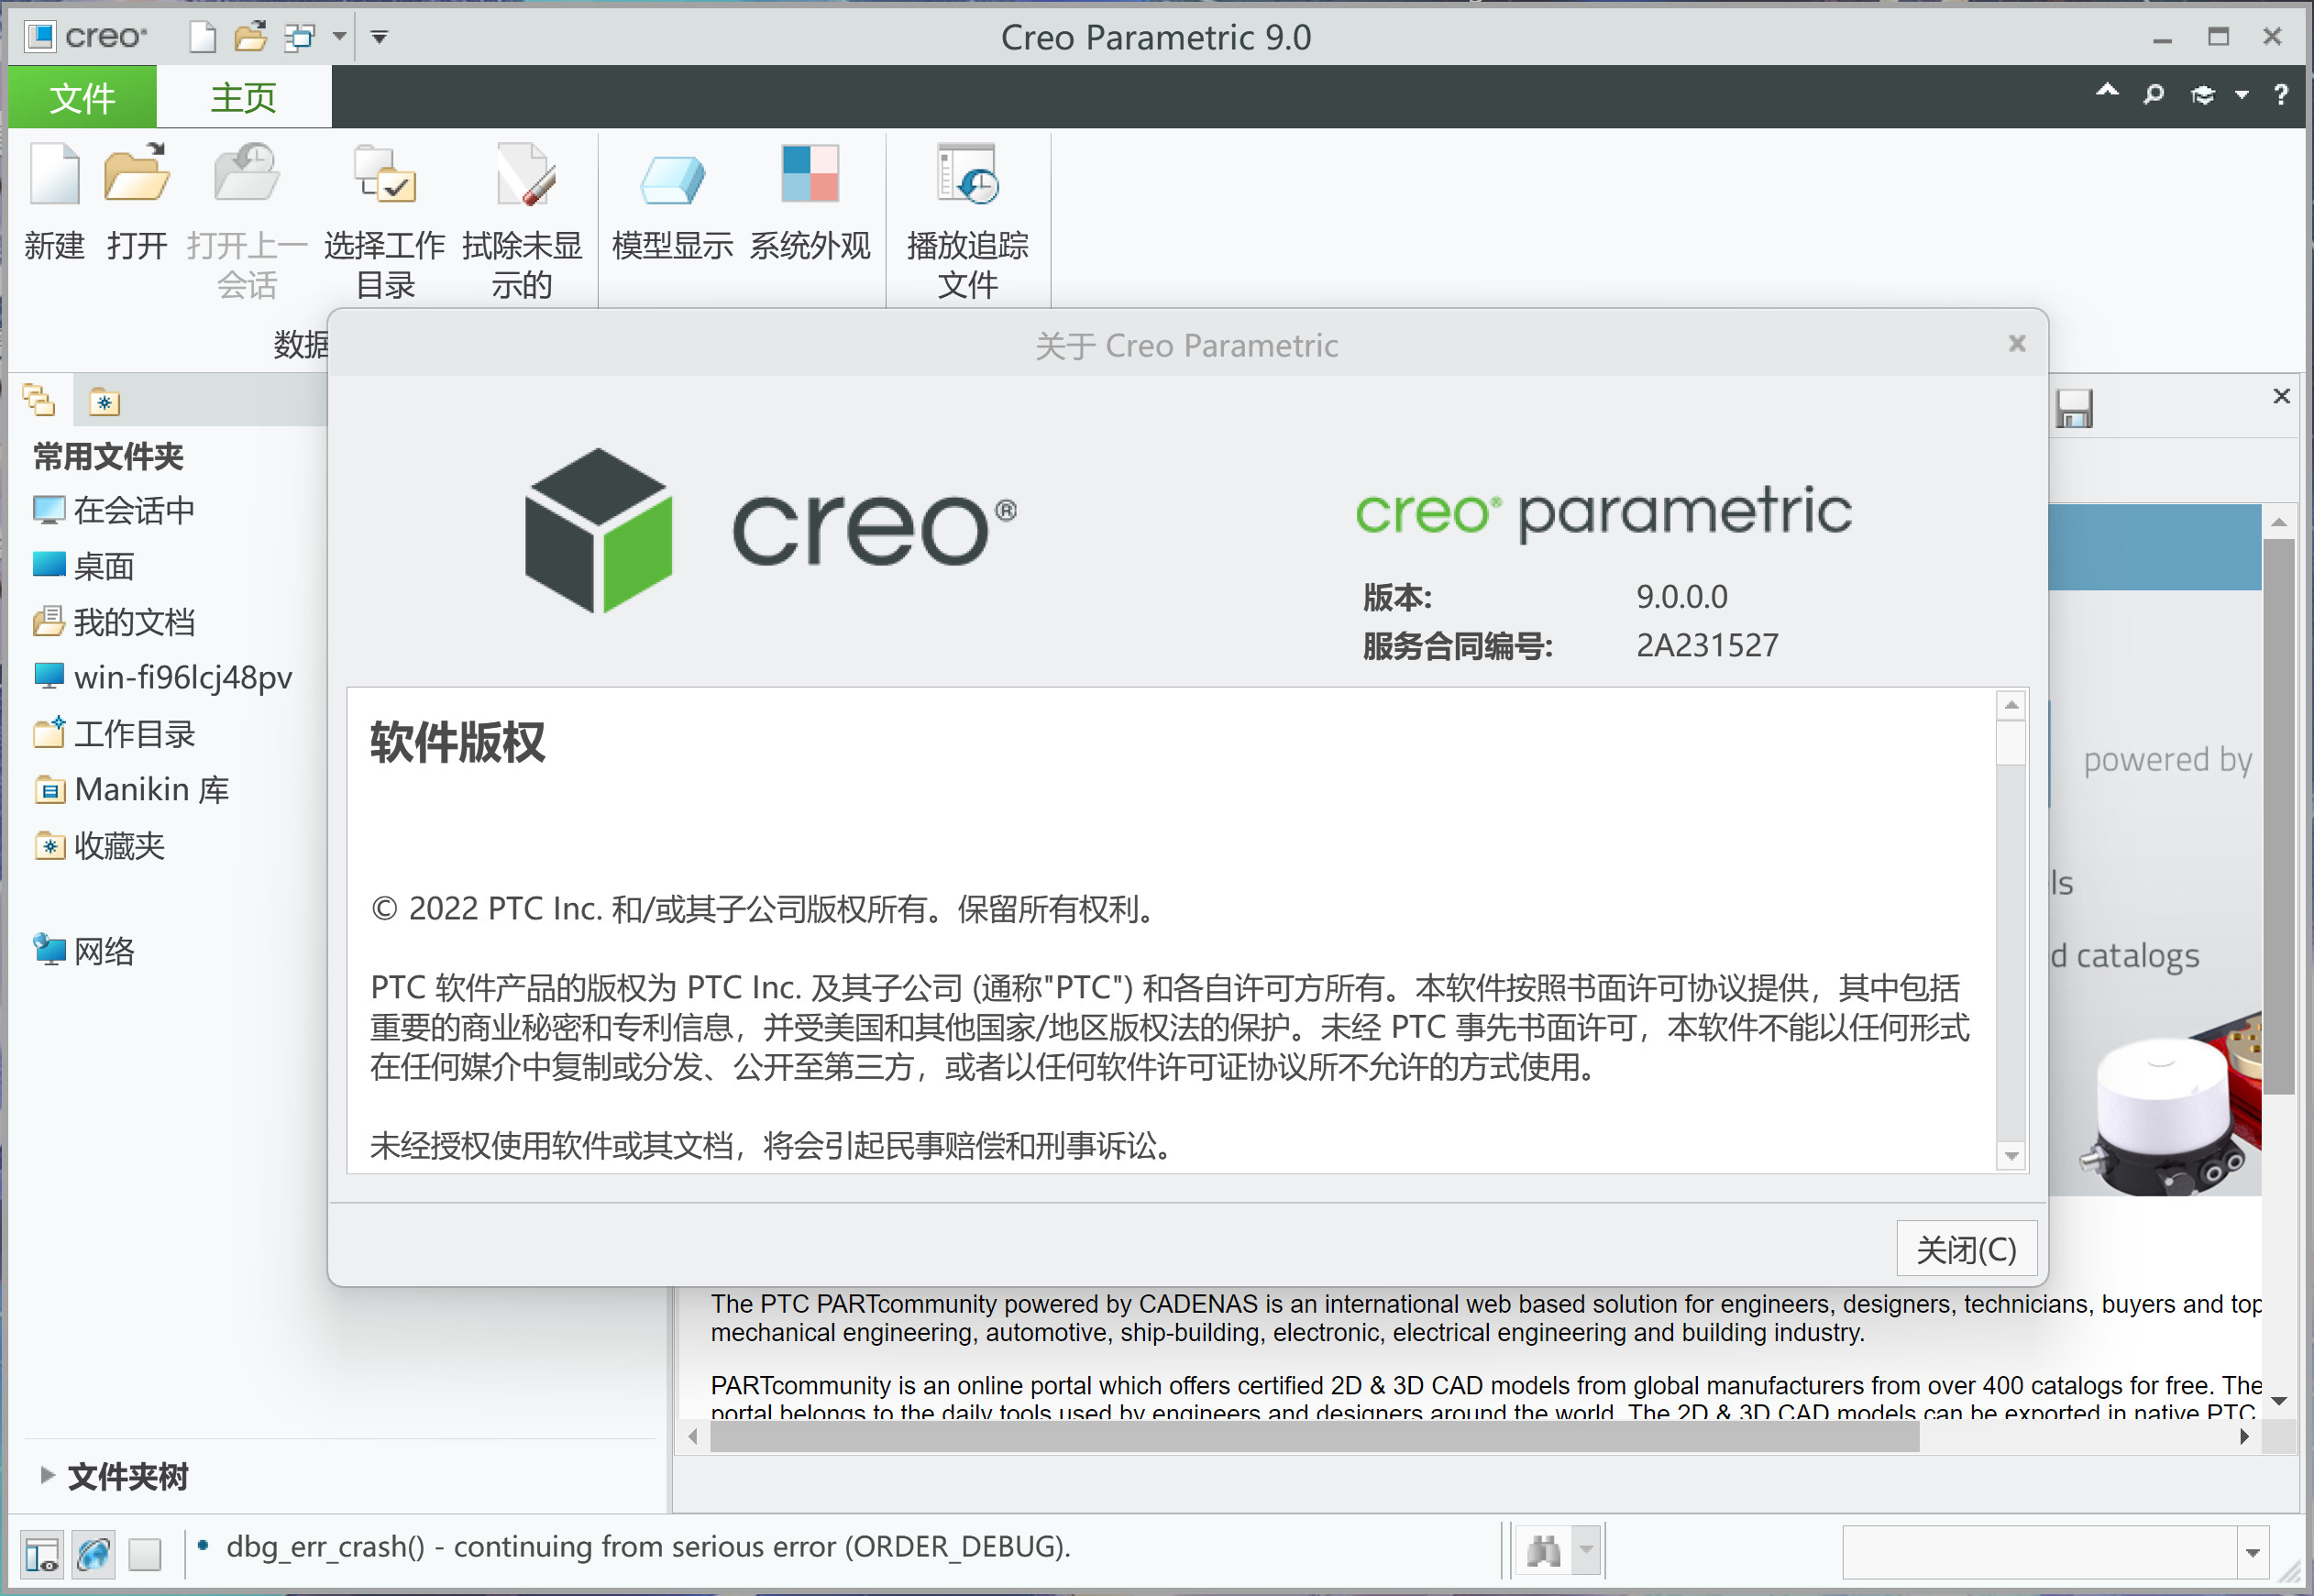The height and width of the screenshot is (1596, 2314).
Task: Select the favorites navigator tab icon
Action: click(x=104, y=401)
